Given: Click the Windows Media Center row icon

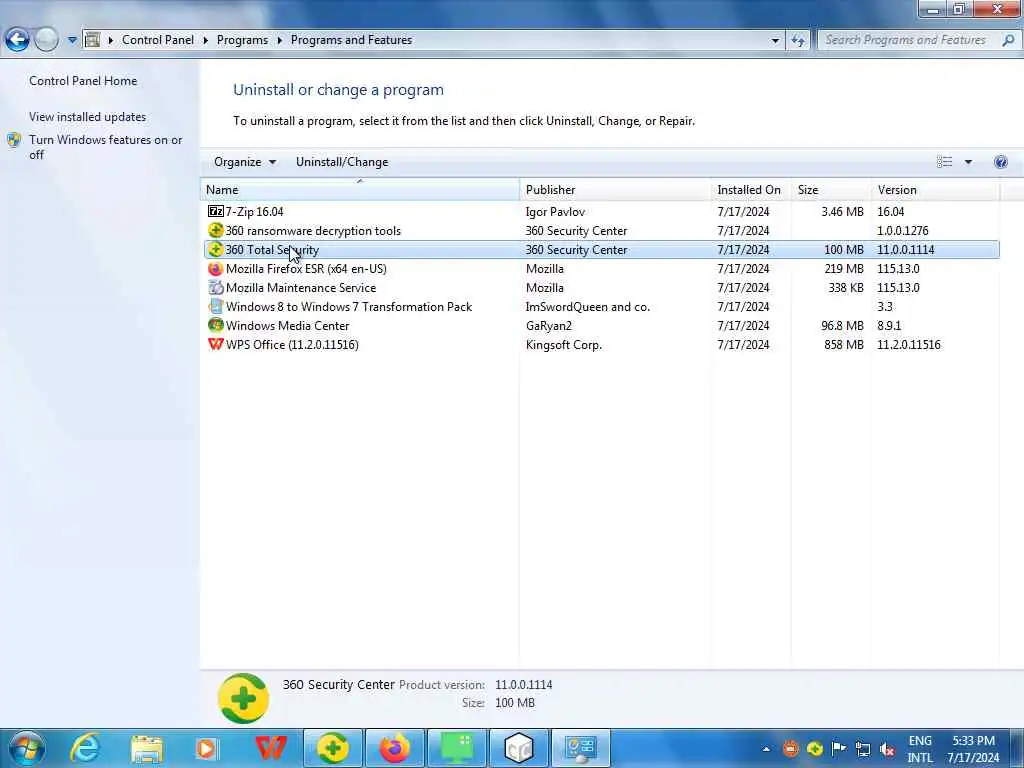Looking at the screenshot, I should 216,325.
